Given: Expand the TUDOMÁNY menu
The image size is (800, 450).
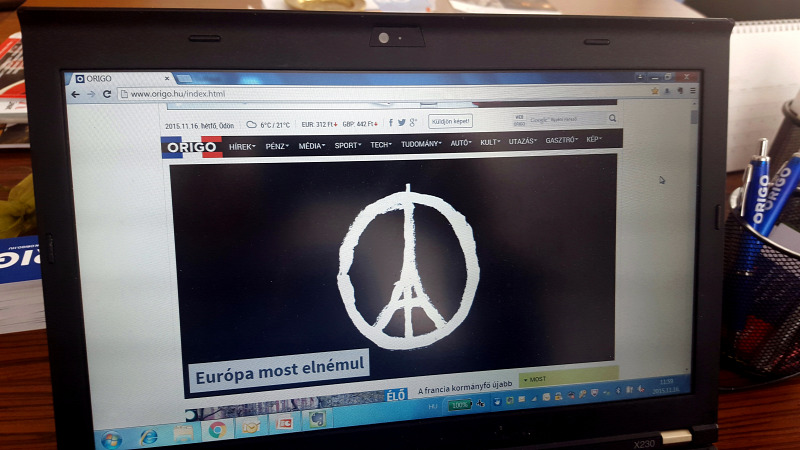Looking at the screenshot, I should point(421,144).
